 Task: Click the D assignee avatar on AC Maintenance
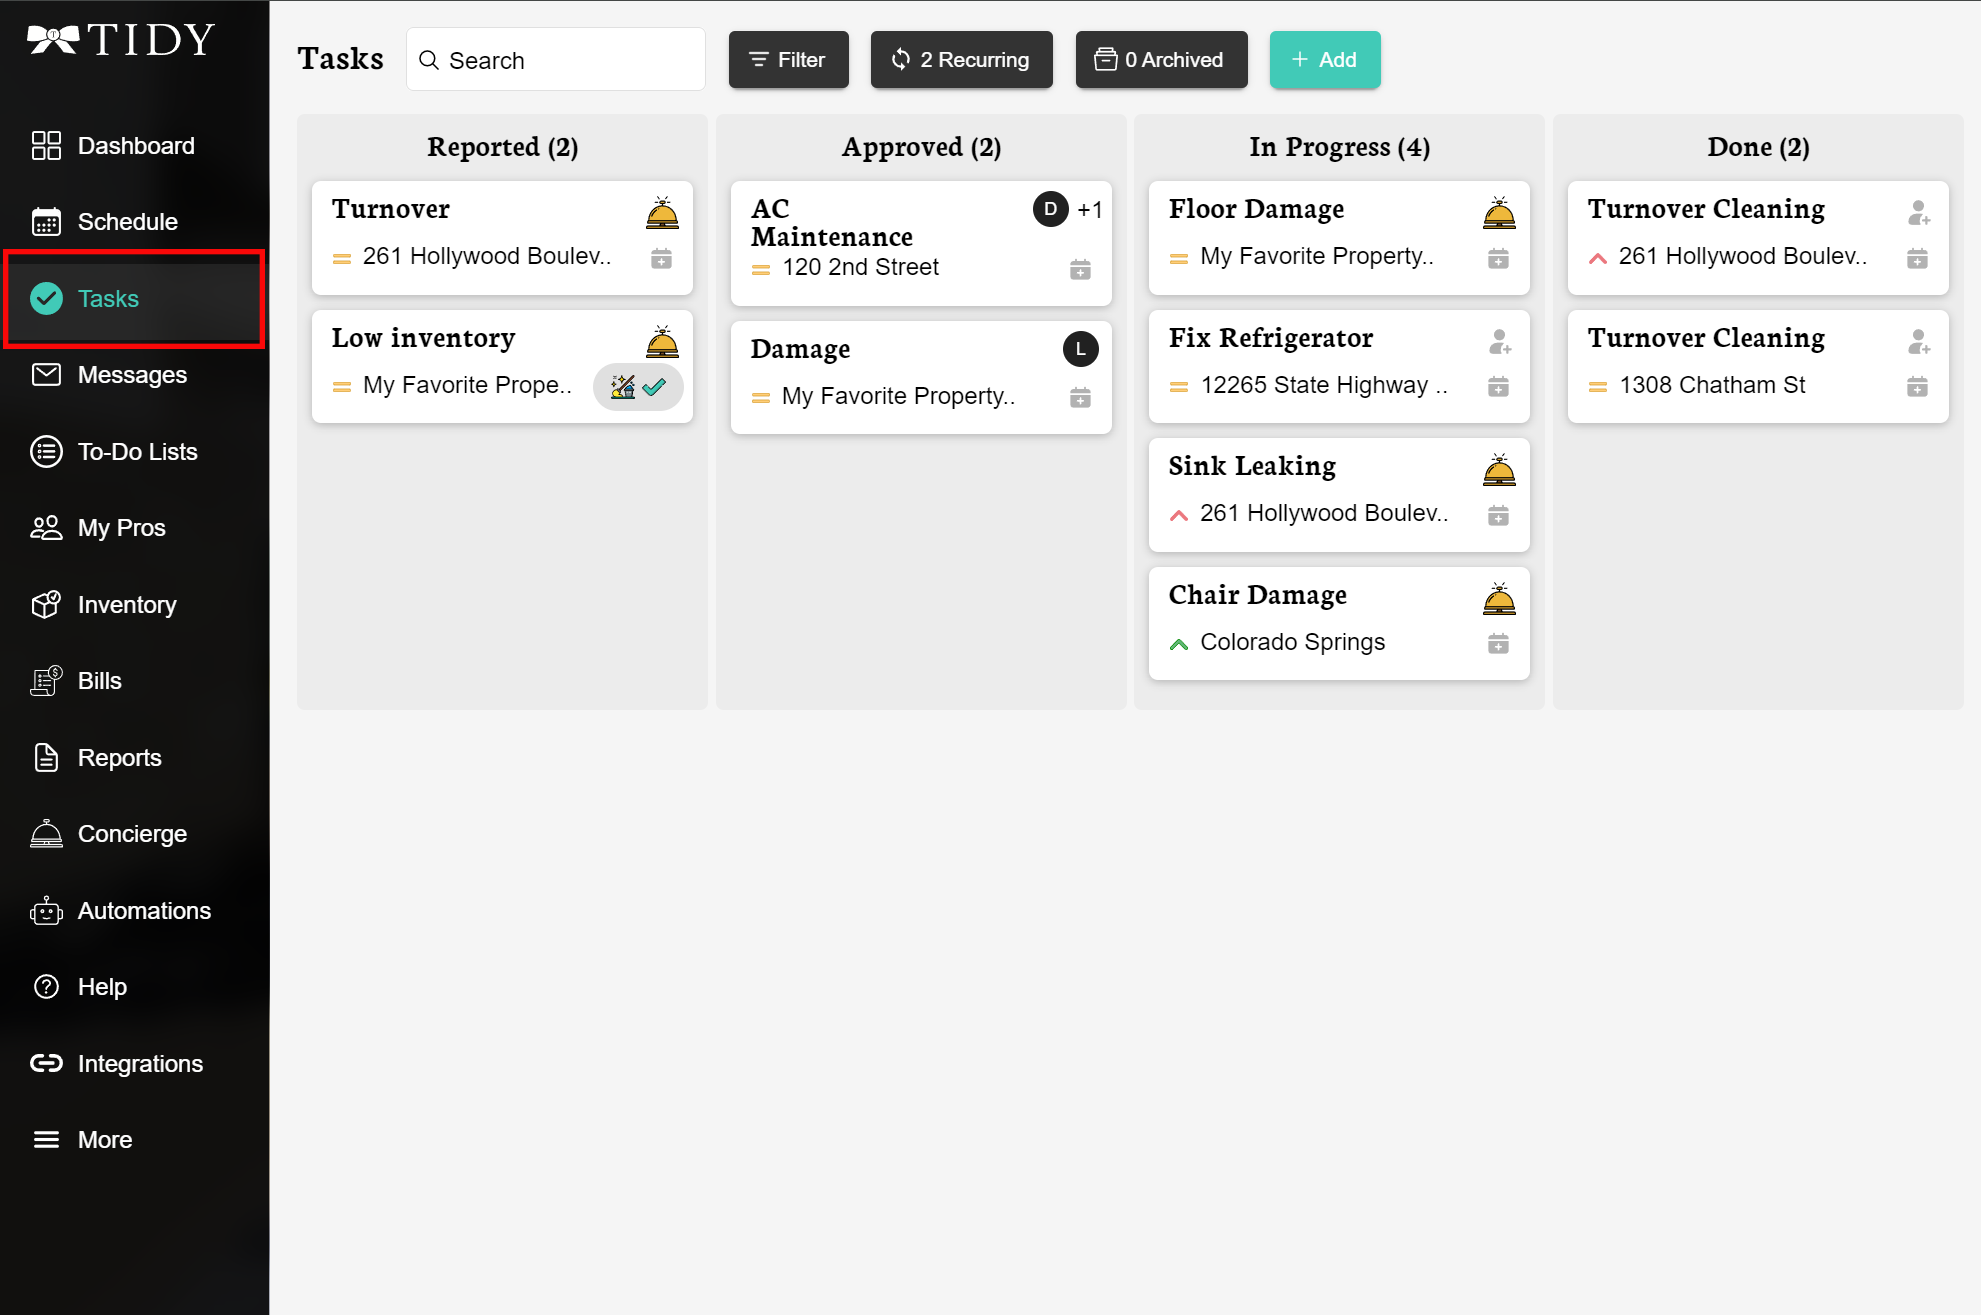[x=1050, y=209]
